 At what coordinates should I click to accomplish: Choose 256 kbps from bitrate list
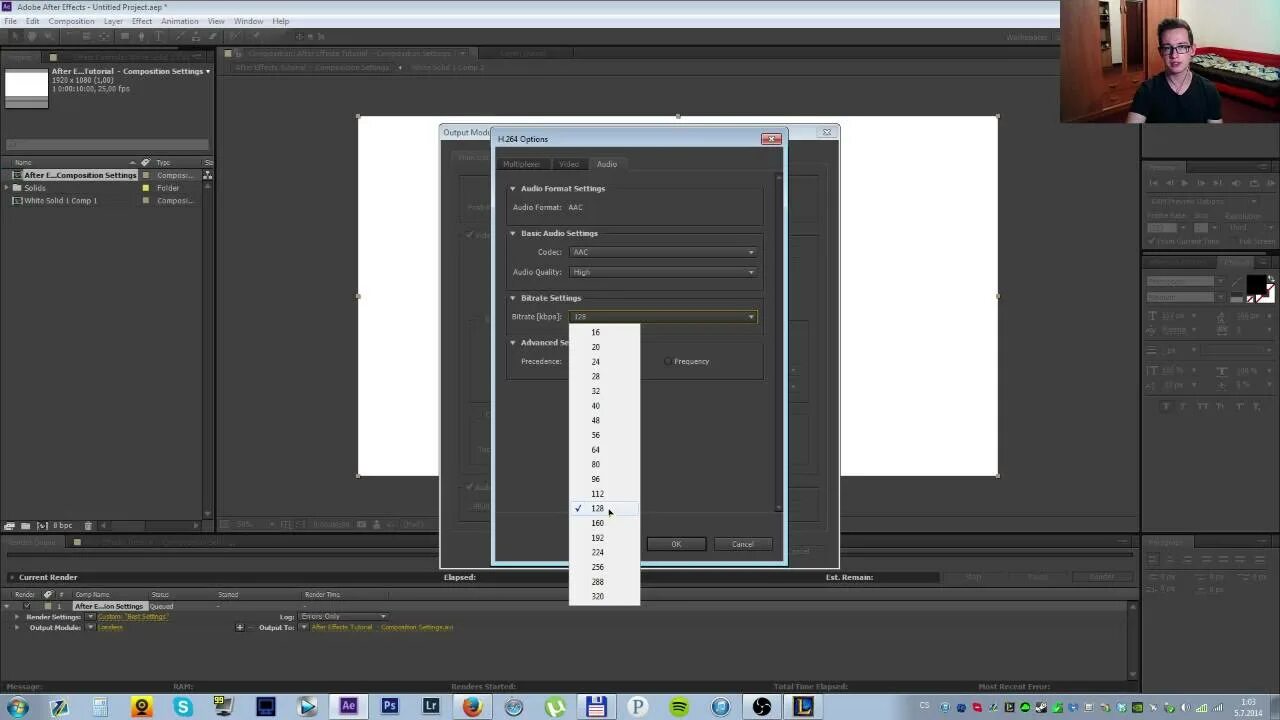604,567
